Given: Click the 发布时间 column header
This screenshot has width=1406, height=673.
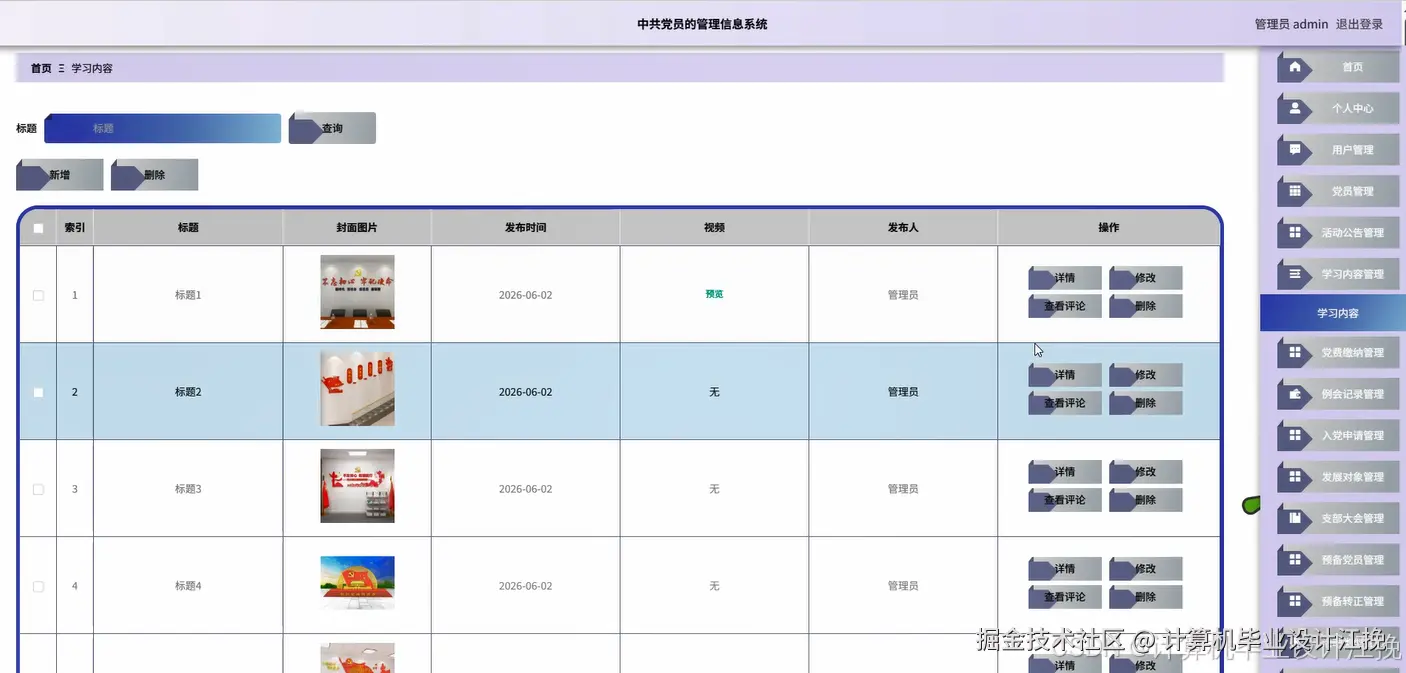Looking at the screenshot, I should [525, 228].
